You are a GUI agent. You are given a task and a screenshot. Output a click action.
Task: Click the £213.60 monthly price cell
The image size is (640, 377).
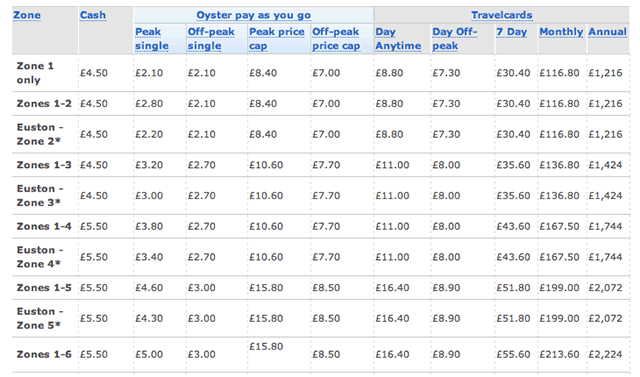point(559,355)
